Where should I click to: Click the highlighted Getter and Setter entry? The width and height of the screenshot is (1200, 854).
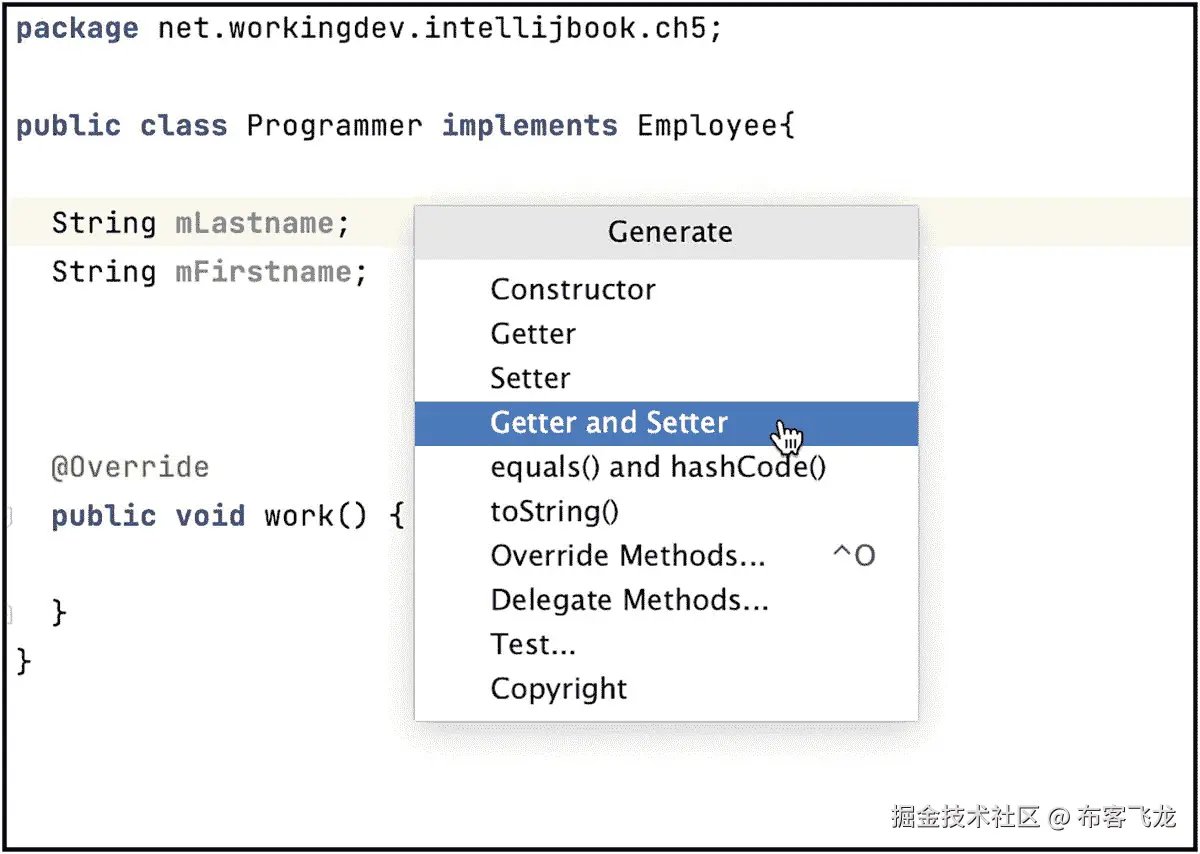[x=609, y=423]
